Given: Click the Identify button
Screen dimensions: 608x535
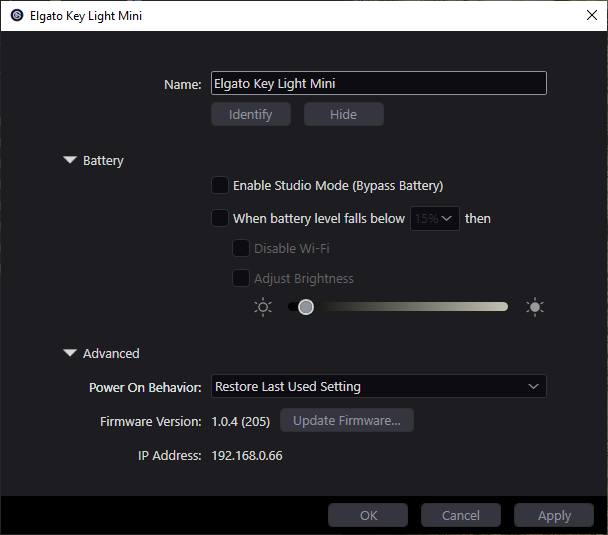Looking at the screenshot, I should click(251, 114).
